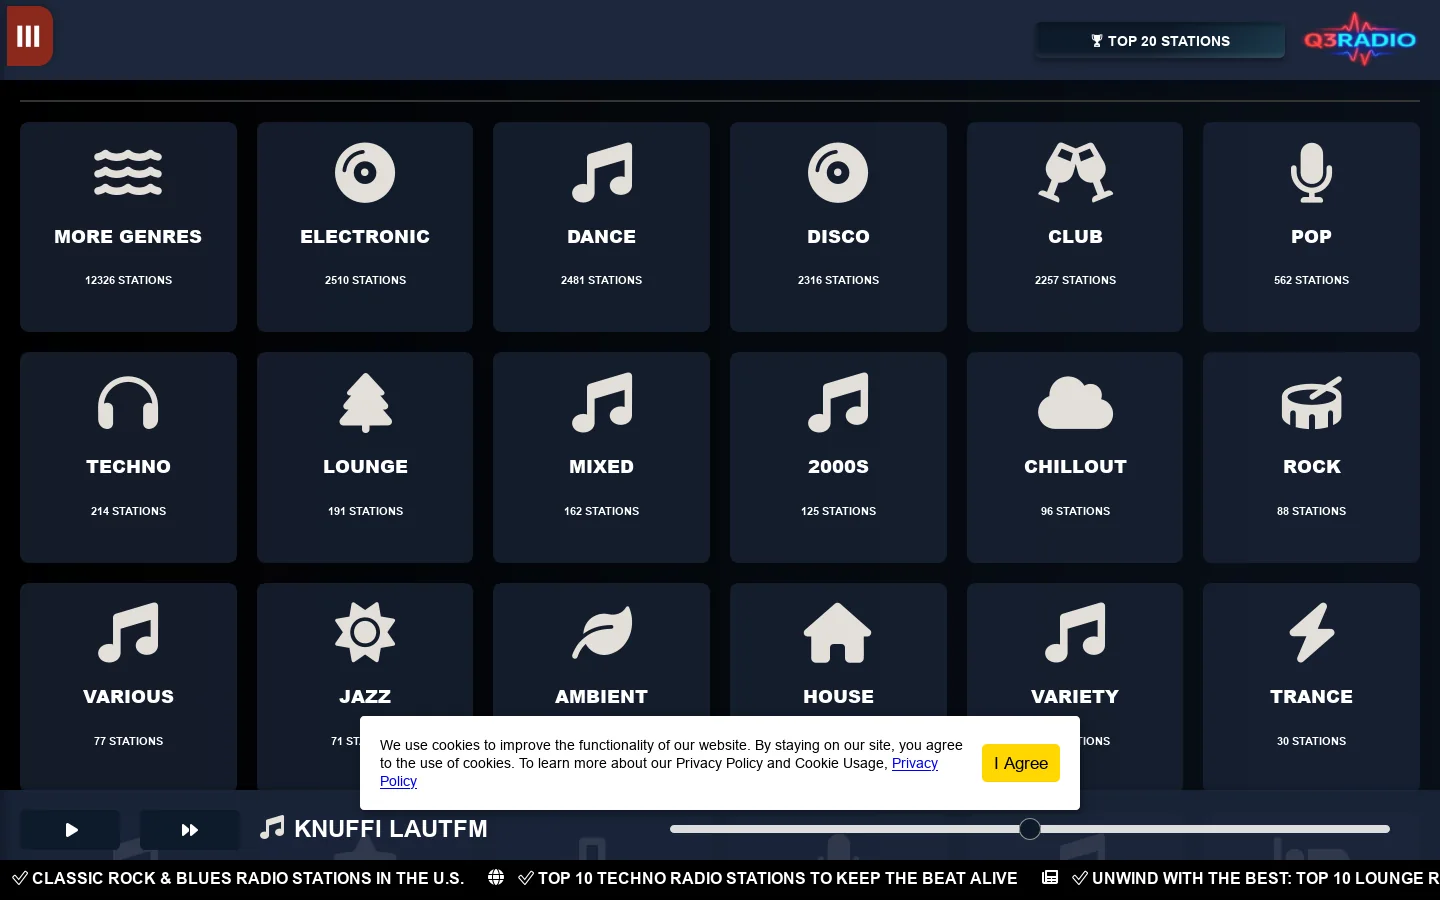Open the Rock genre drum icon
The image size is (1440, 900).
[1311, 403]
